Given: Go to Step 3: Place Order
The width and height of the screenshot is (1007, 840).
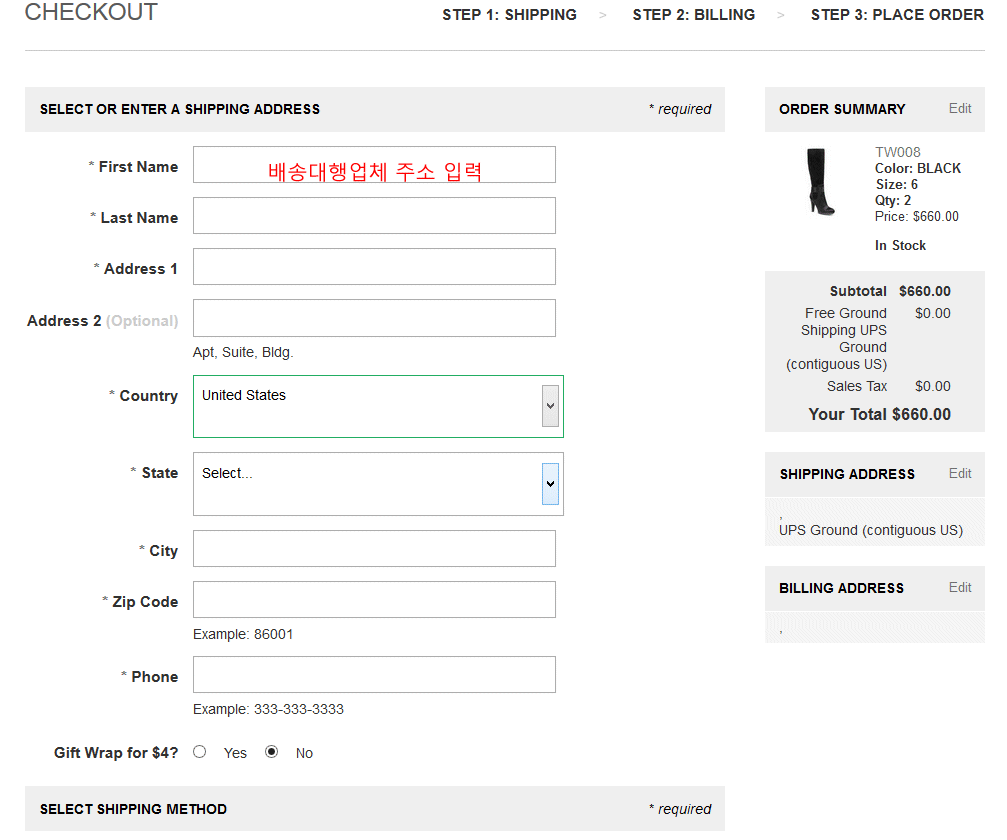Looking at the screenshot, I should click(x=897, y=15).
